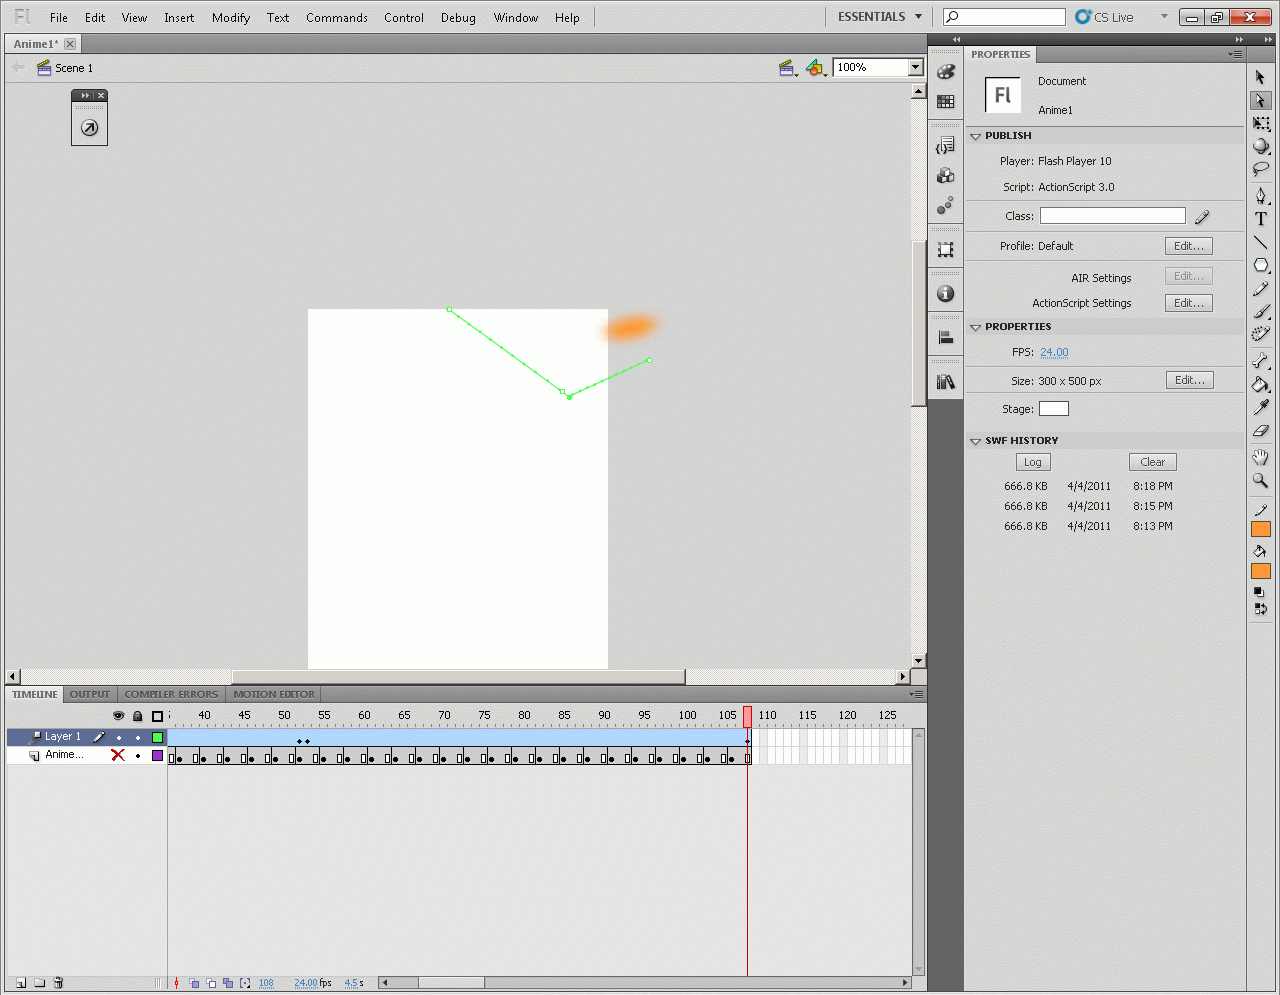Switch to the COMPILER ERRORS tab
This screenshot has width=1280, height=995.
tap(171, 694)
